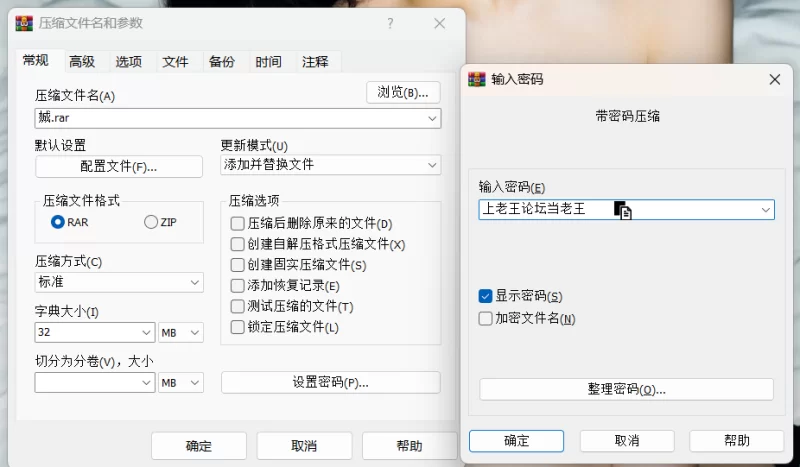Switch to the 时间 tab
This screenshot has width=800, height=467.
coord(268,62)
